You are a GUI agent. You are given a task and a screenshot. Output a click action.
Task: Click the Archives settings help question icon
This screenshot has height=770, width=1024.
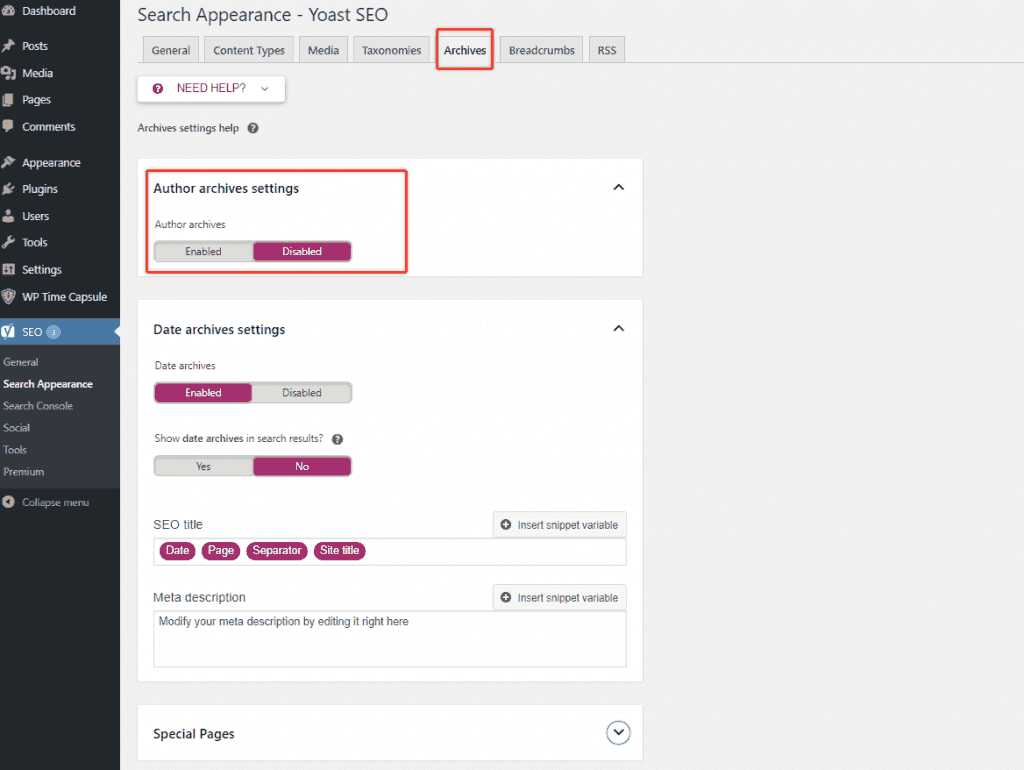point(253,129)
